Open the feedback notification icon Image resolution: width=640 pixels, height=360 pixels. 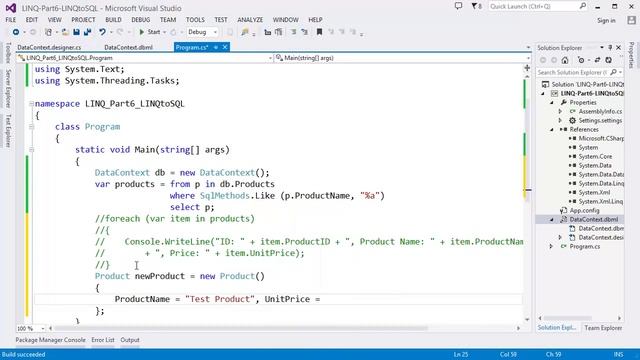point(459,6)
